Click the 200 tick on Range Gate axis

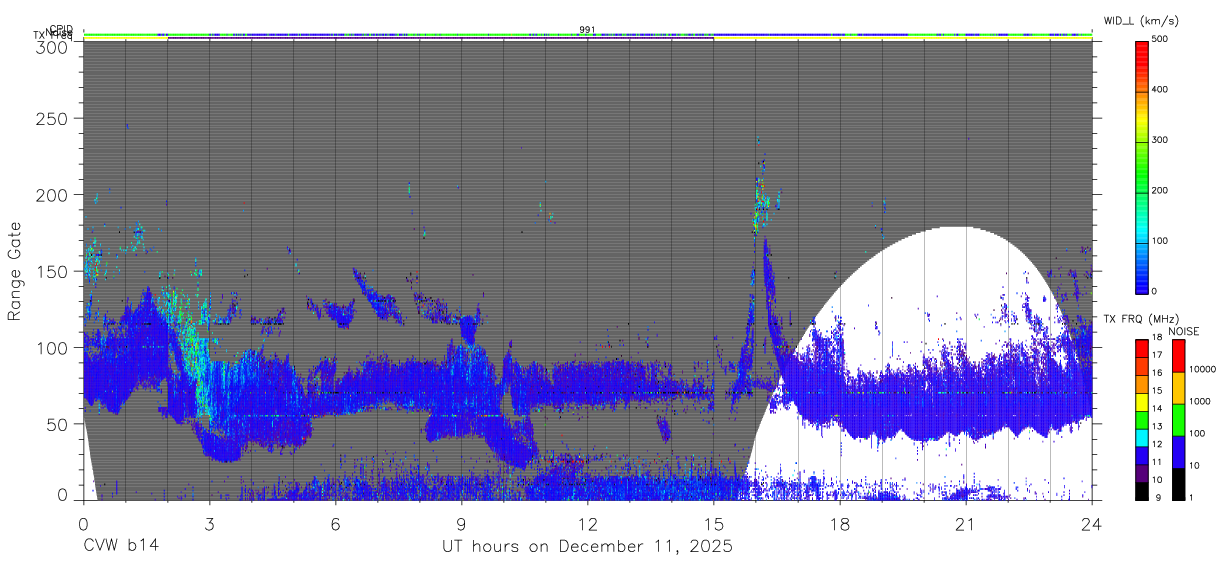coord(53,195)
